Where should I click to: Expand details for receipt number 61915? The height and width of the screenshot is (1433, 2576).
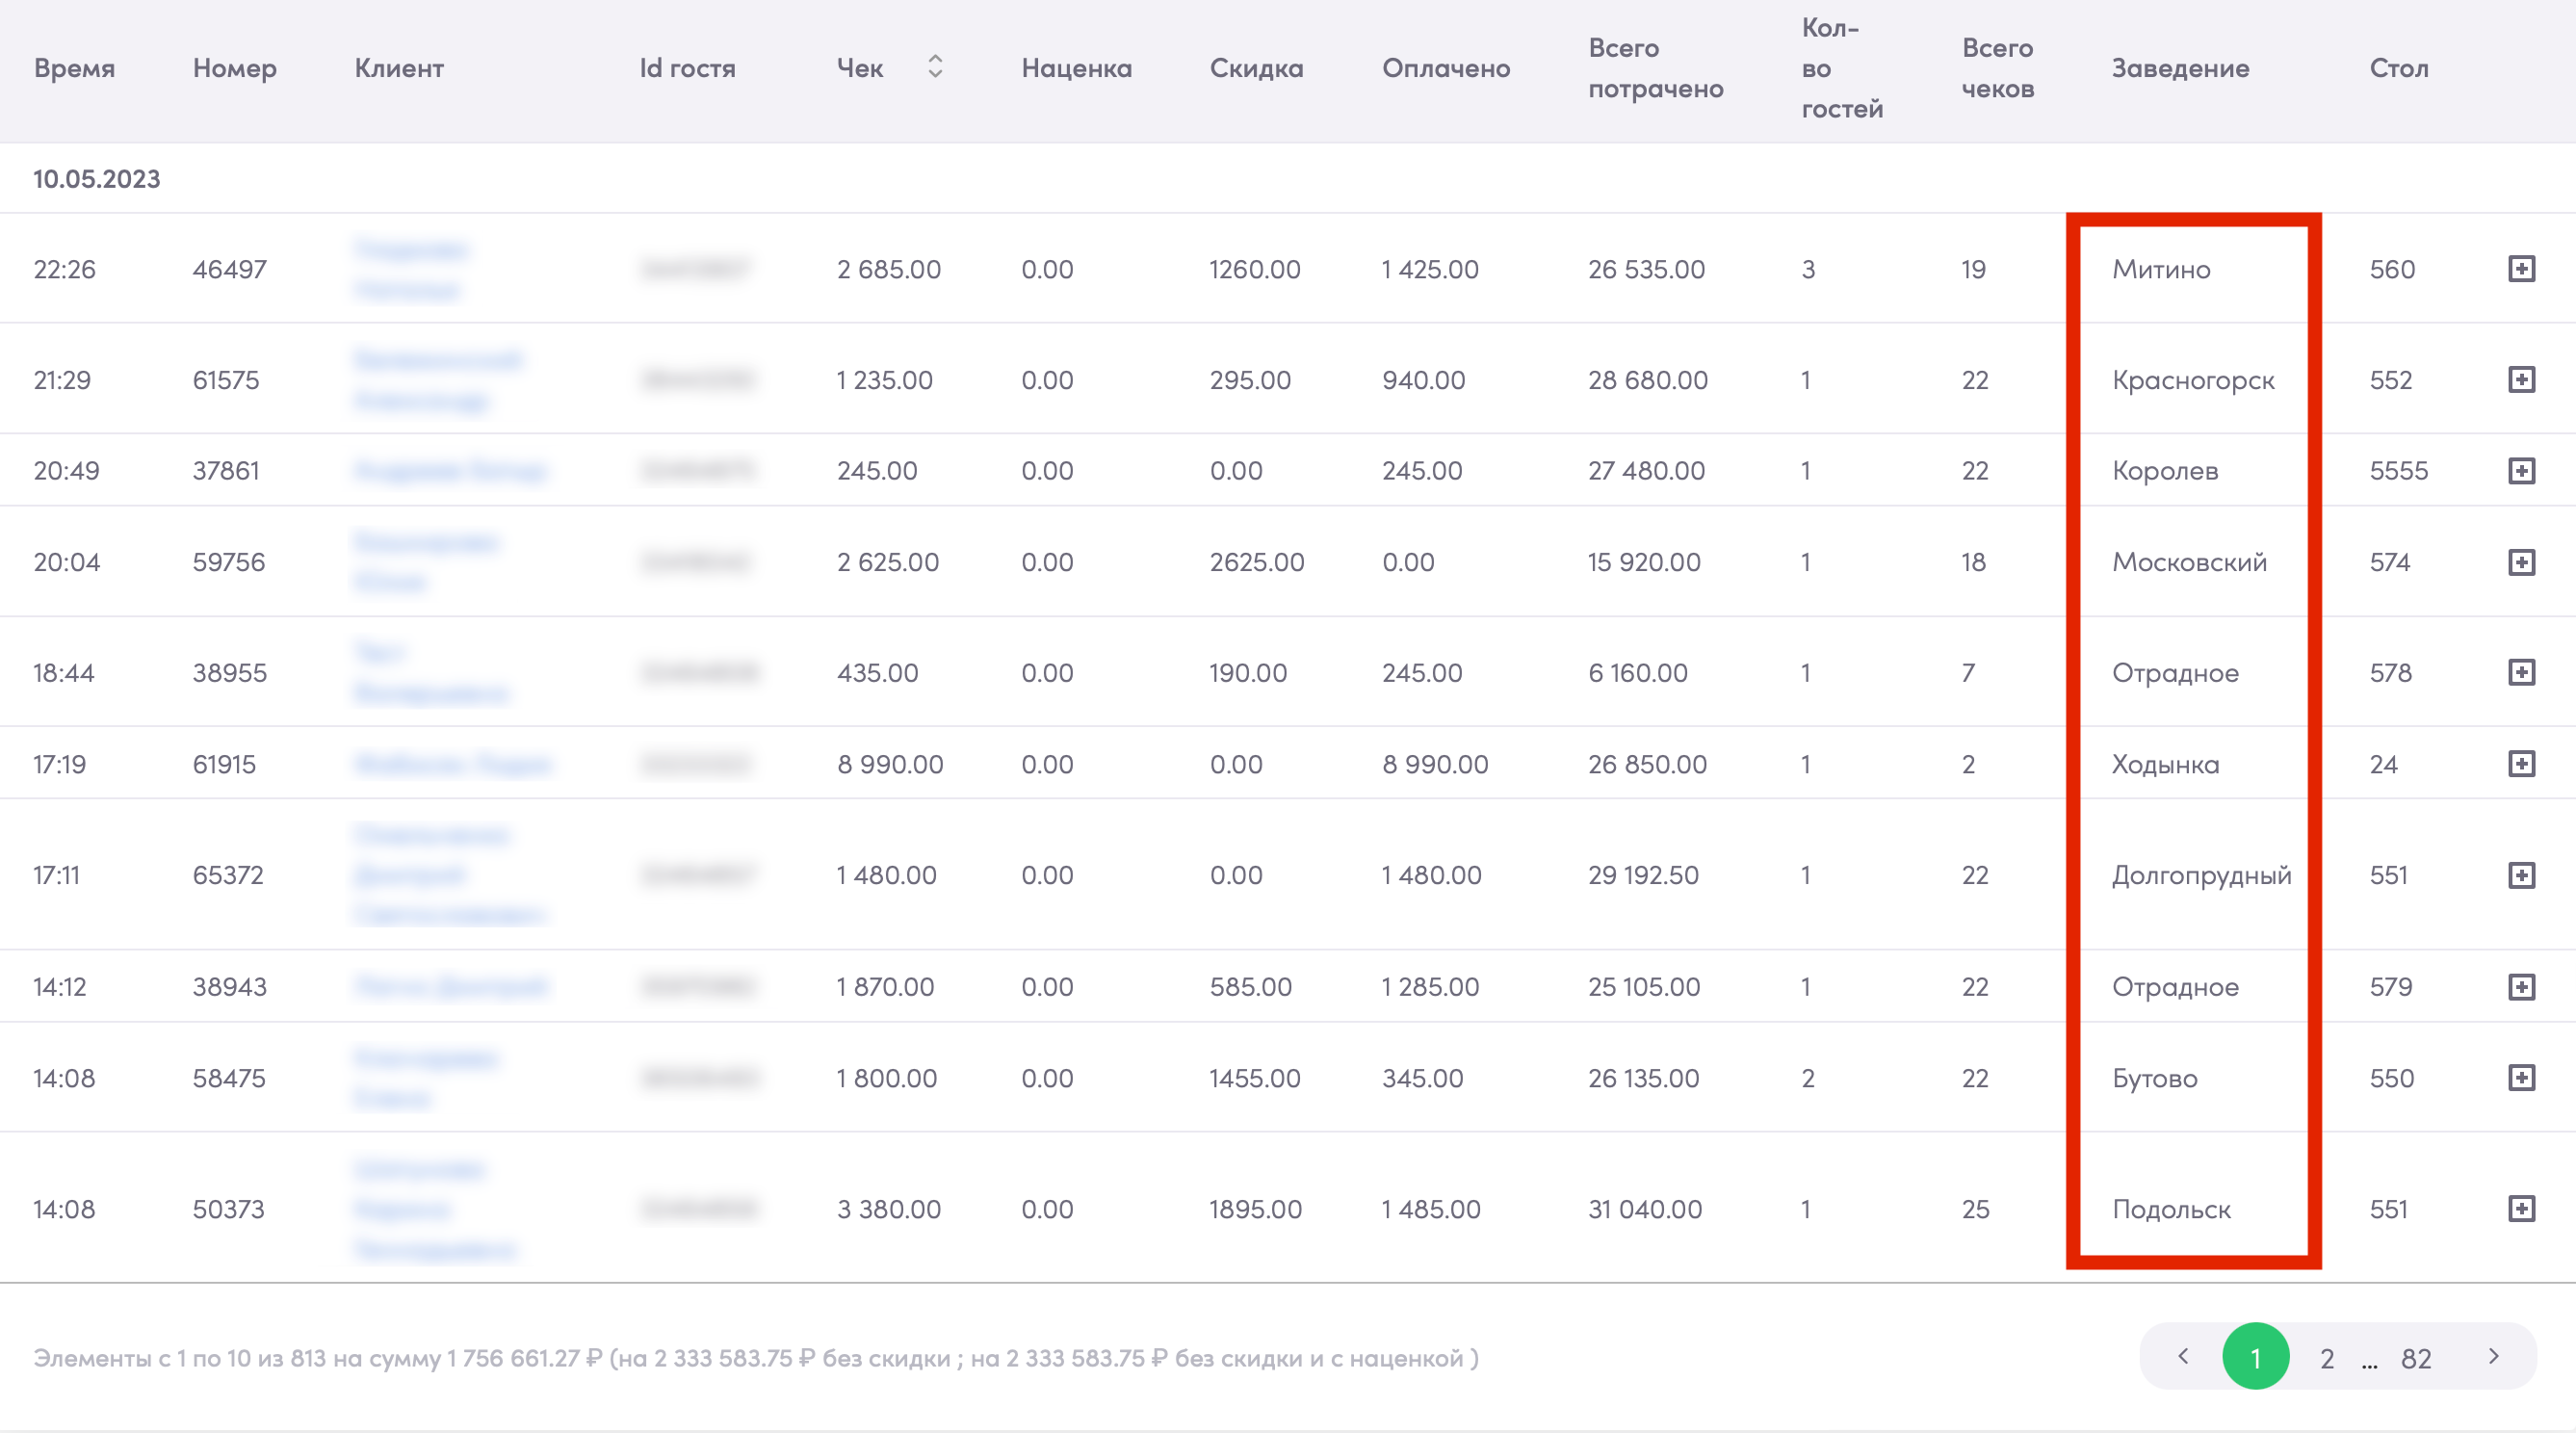pyautogui.click(x=2521, y=764)
